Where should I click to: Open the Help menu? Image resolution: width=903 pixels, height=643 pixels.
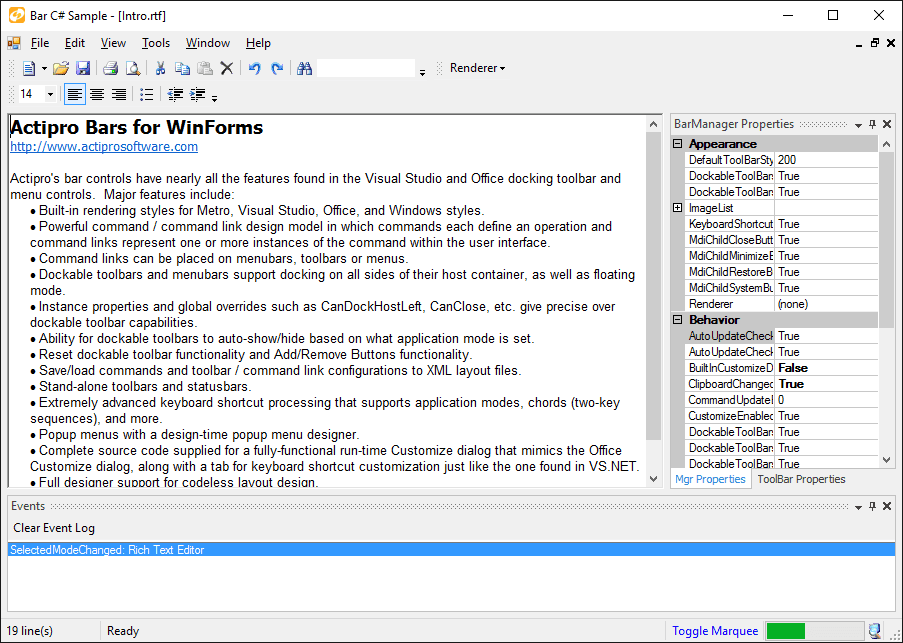coord(258,43)
